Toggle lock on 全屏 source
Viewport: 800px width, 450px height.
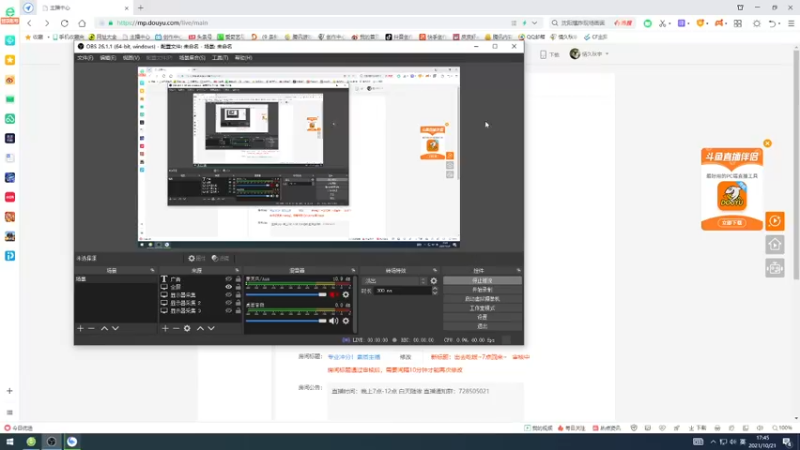[x=238, y=287]
